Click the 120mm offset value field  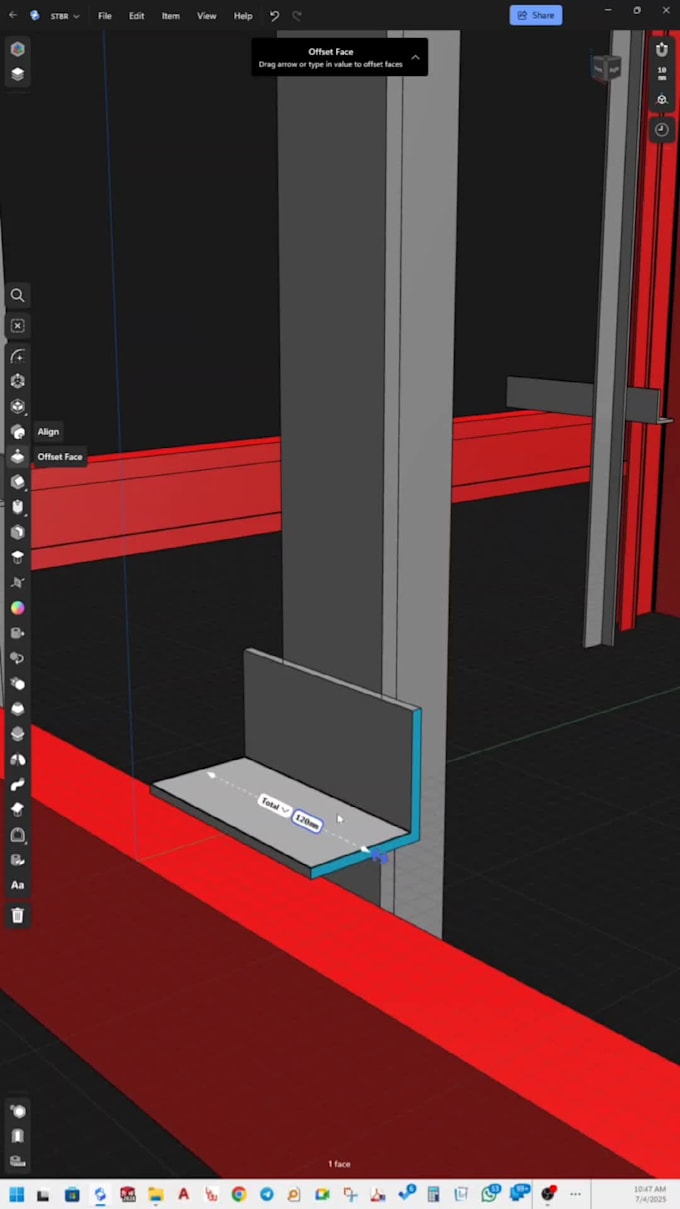pyautogui.click(x=307, y=822)
